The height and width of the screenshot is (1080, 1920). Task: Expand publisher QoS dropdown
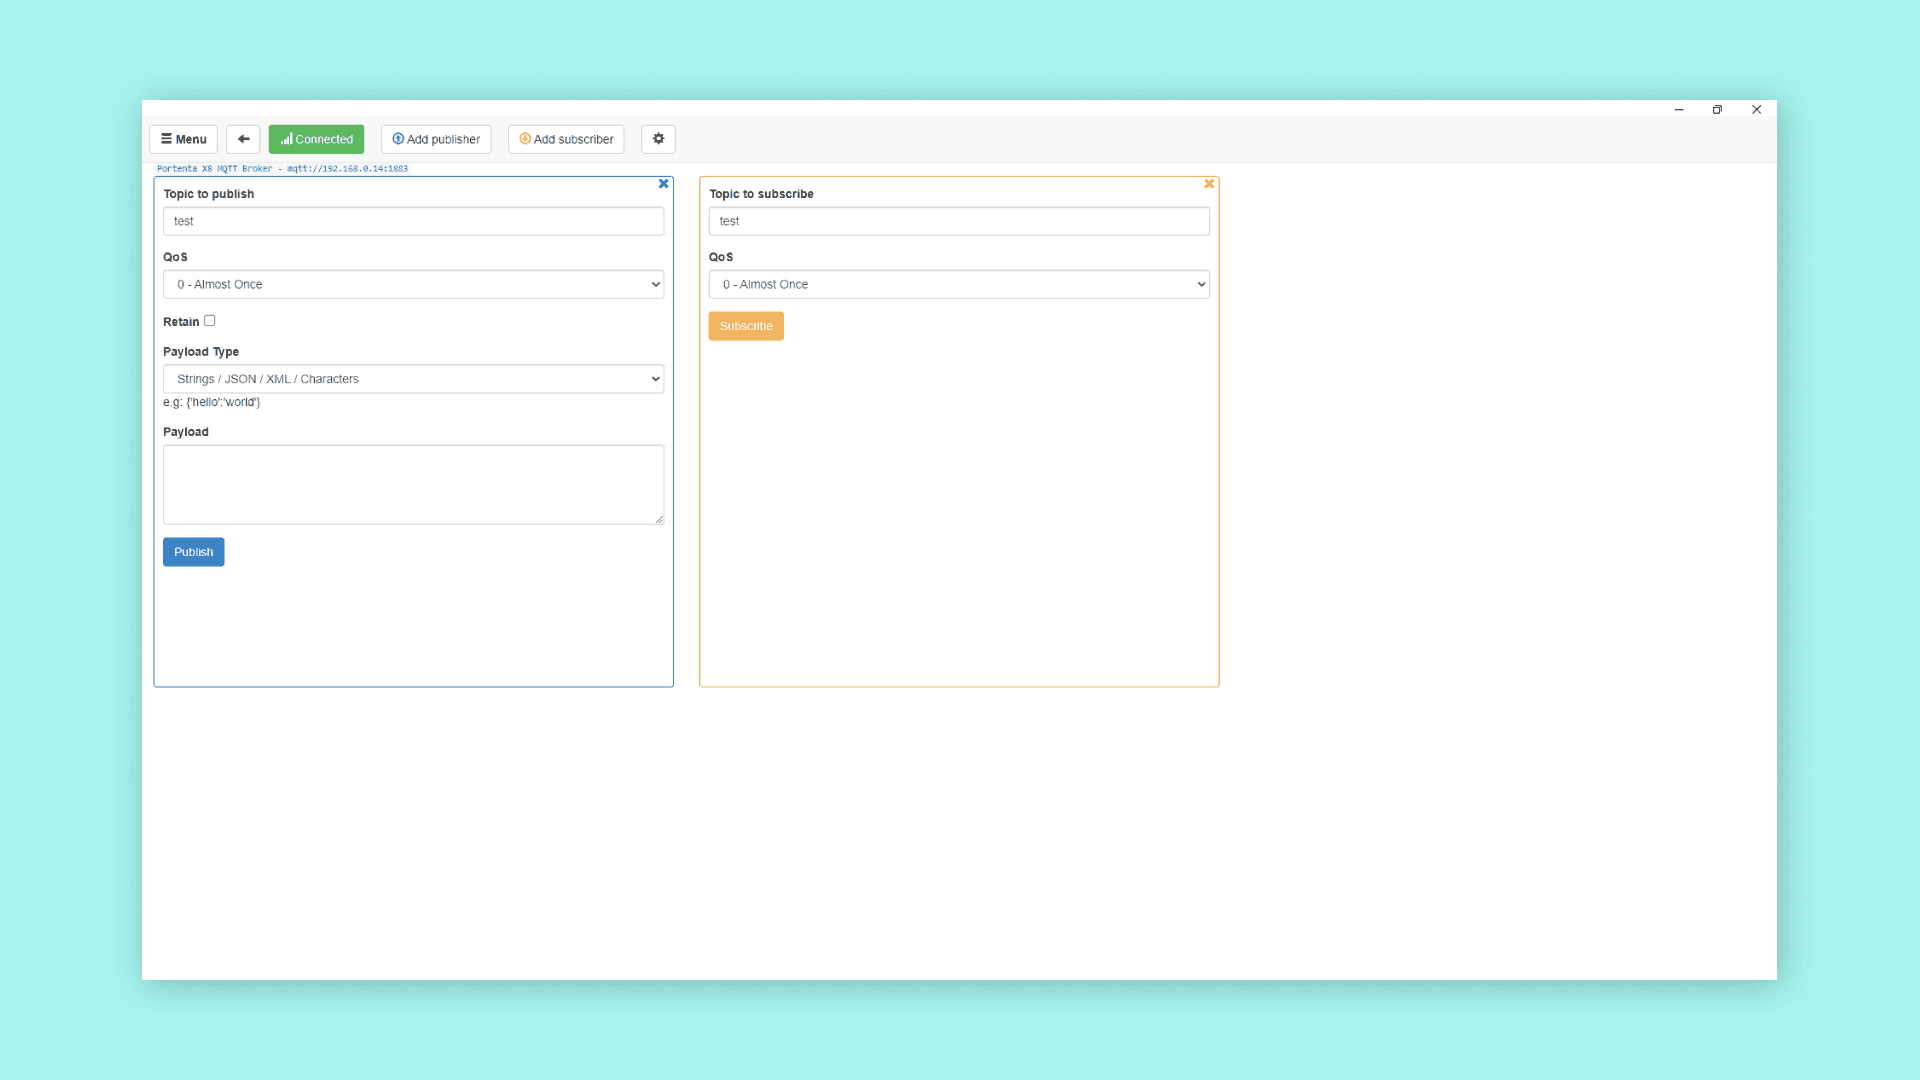click(413, 284)
